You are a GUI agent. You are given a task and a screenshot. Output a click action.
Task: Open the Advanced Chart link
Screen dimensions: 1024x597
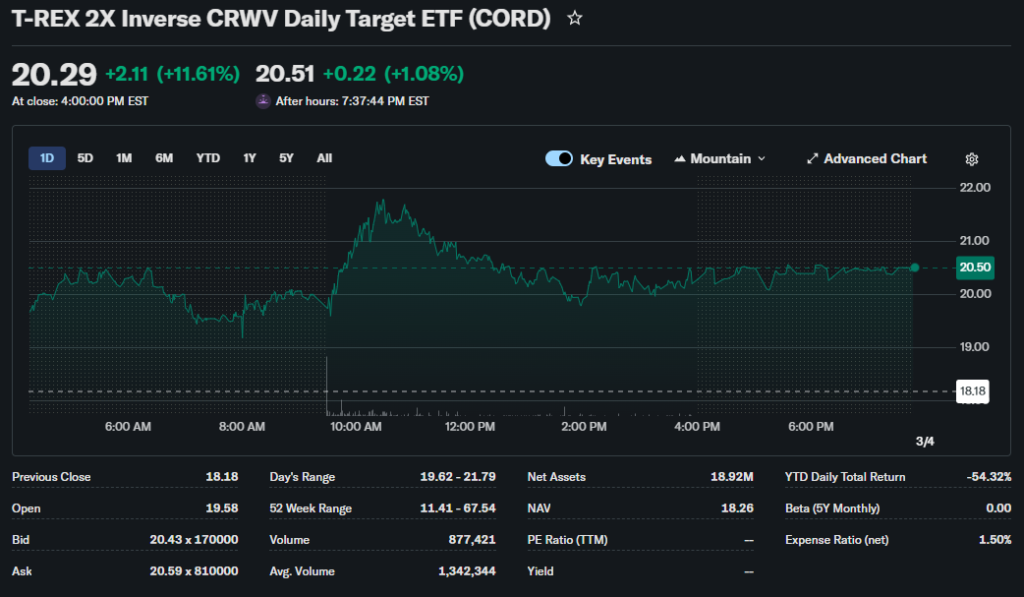pos(875,159)
